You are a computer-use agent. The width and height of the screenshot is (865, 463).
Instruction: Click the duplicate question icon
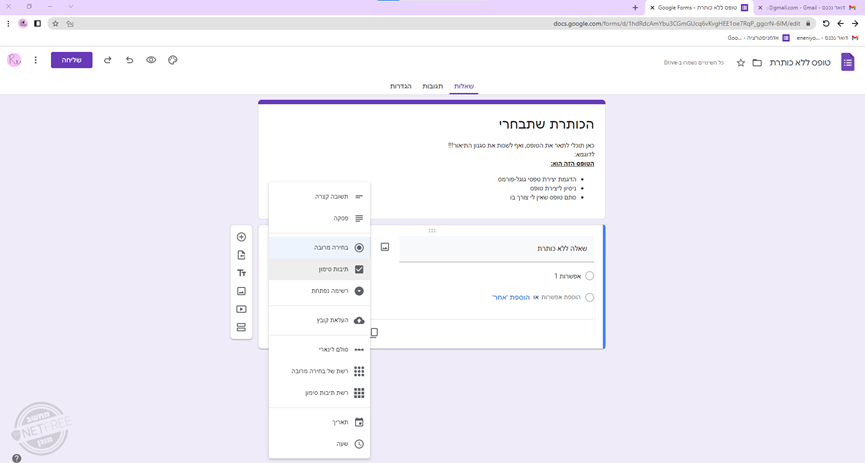374,332
